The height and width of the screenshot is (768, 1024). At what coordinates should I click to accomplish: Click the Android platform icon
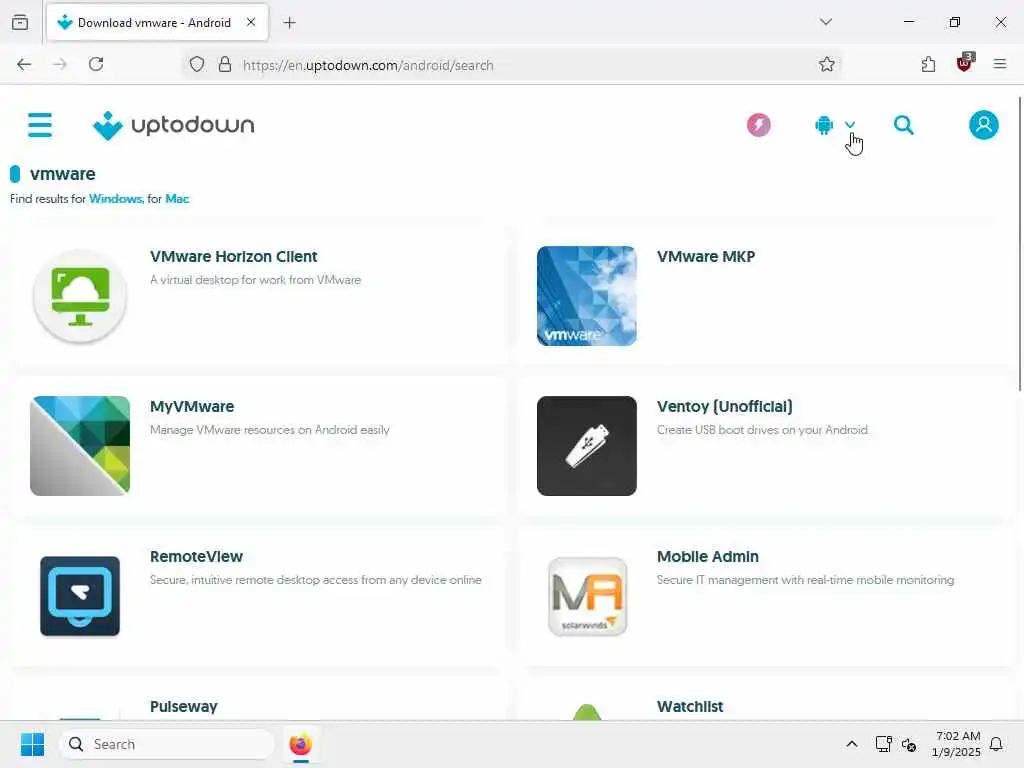824,125
